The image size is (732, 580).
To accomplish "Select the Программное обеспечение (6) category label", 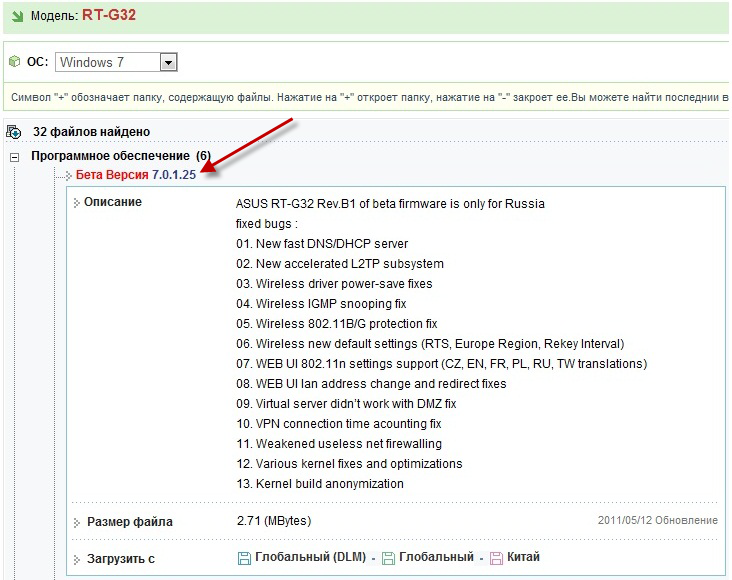I will tap(120, 156).
